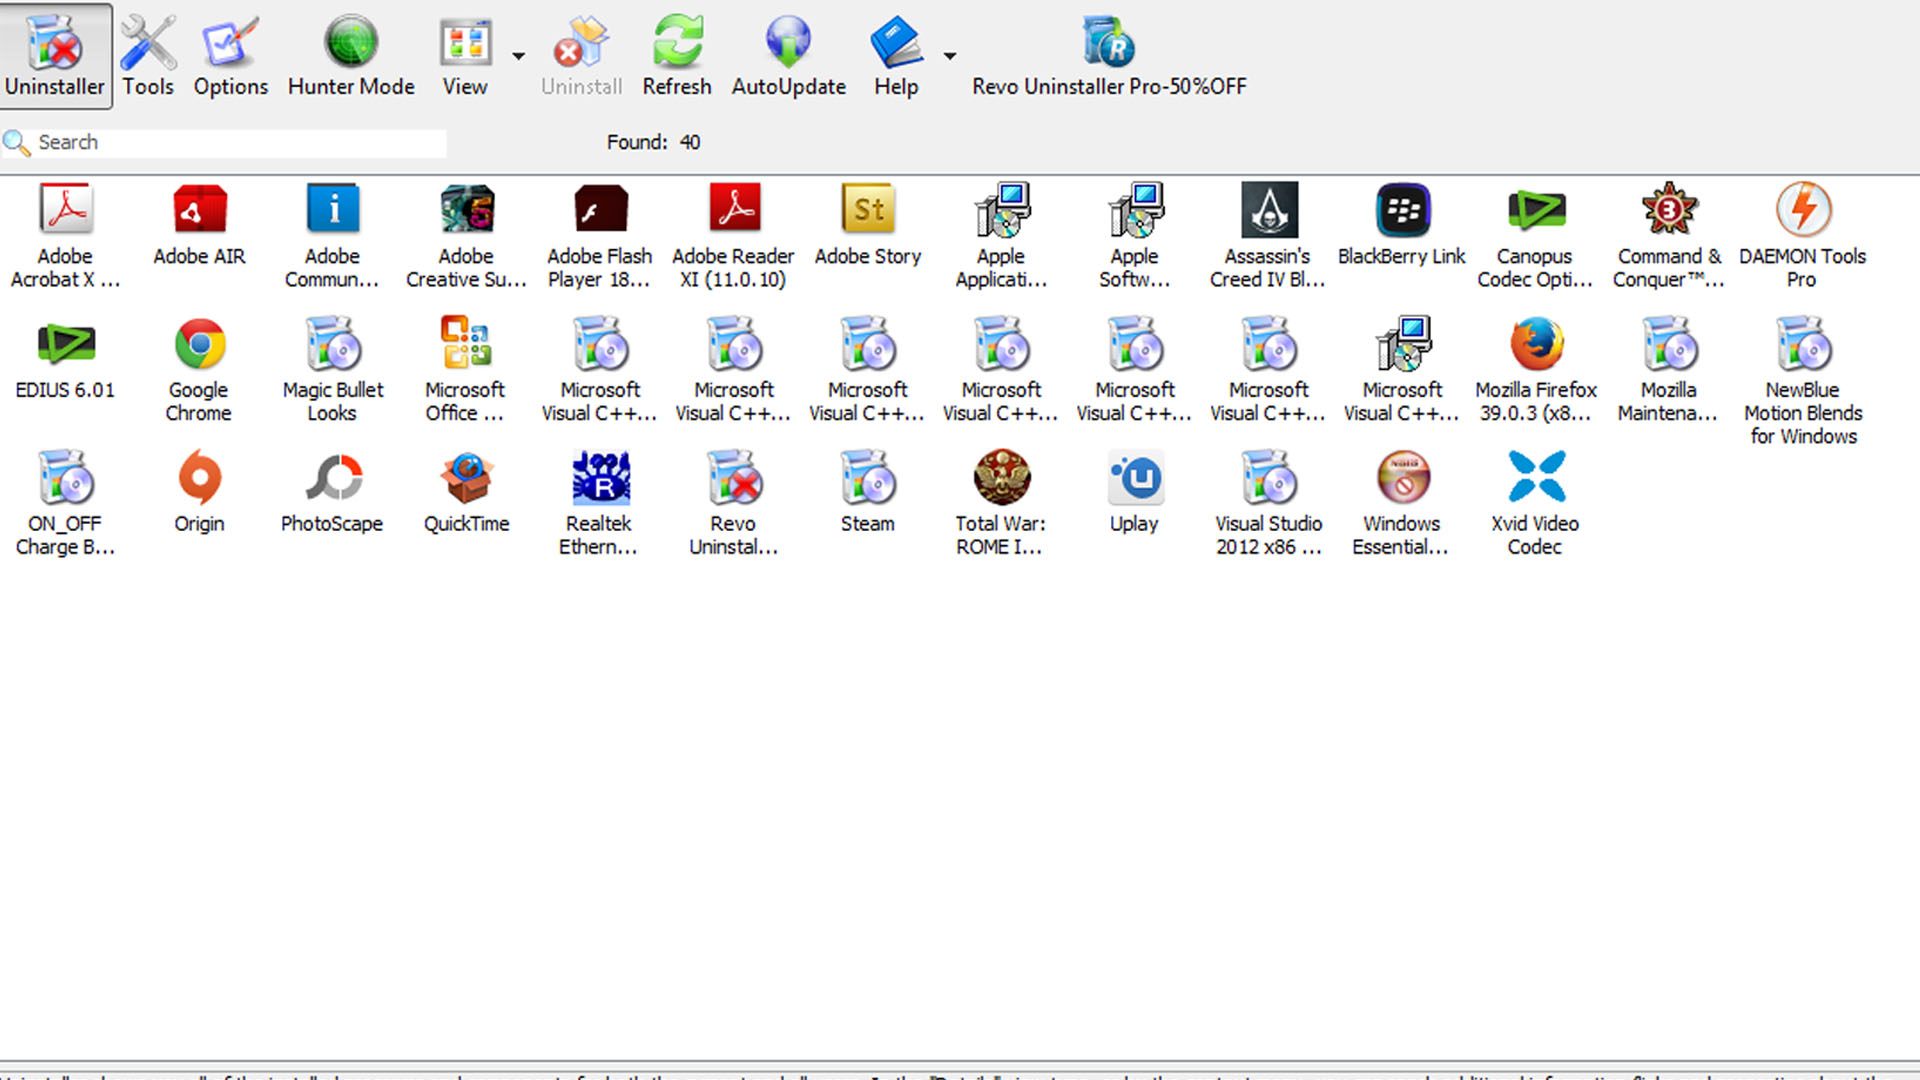Select Adobe Creative Suite entry
The height and width of the screenshot is (1080, 1920).
466,236
